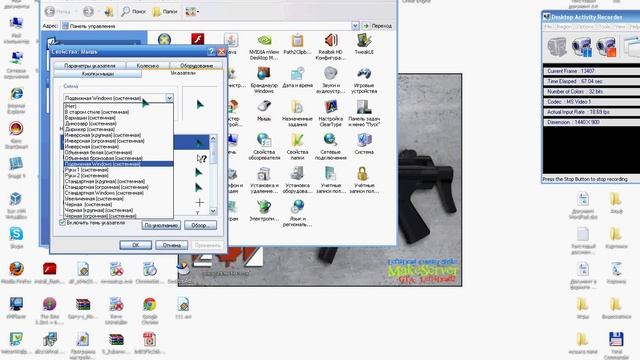
Task: Click the По умолчанию button
Action: pos(161,225)
